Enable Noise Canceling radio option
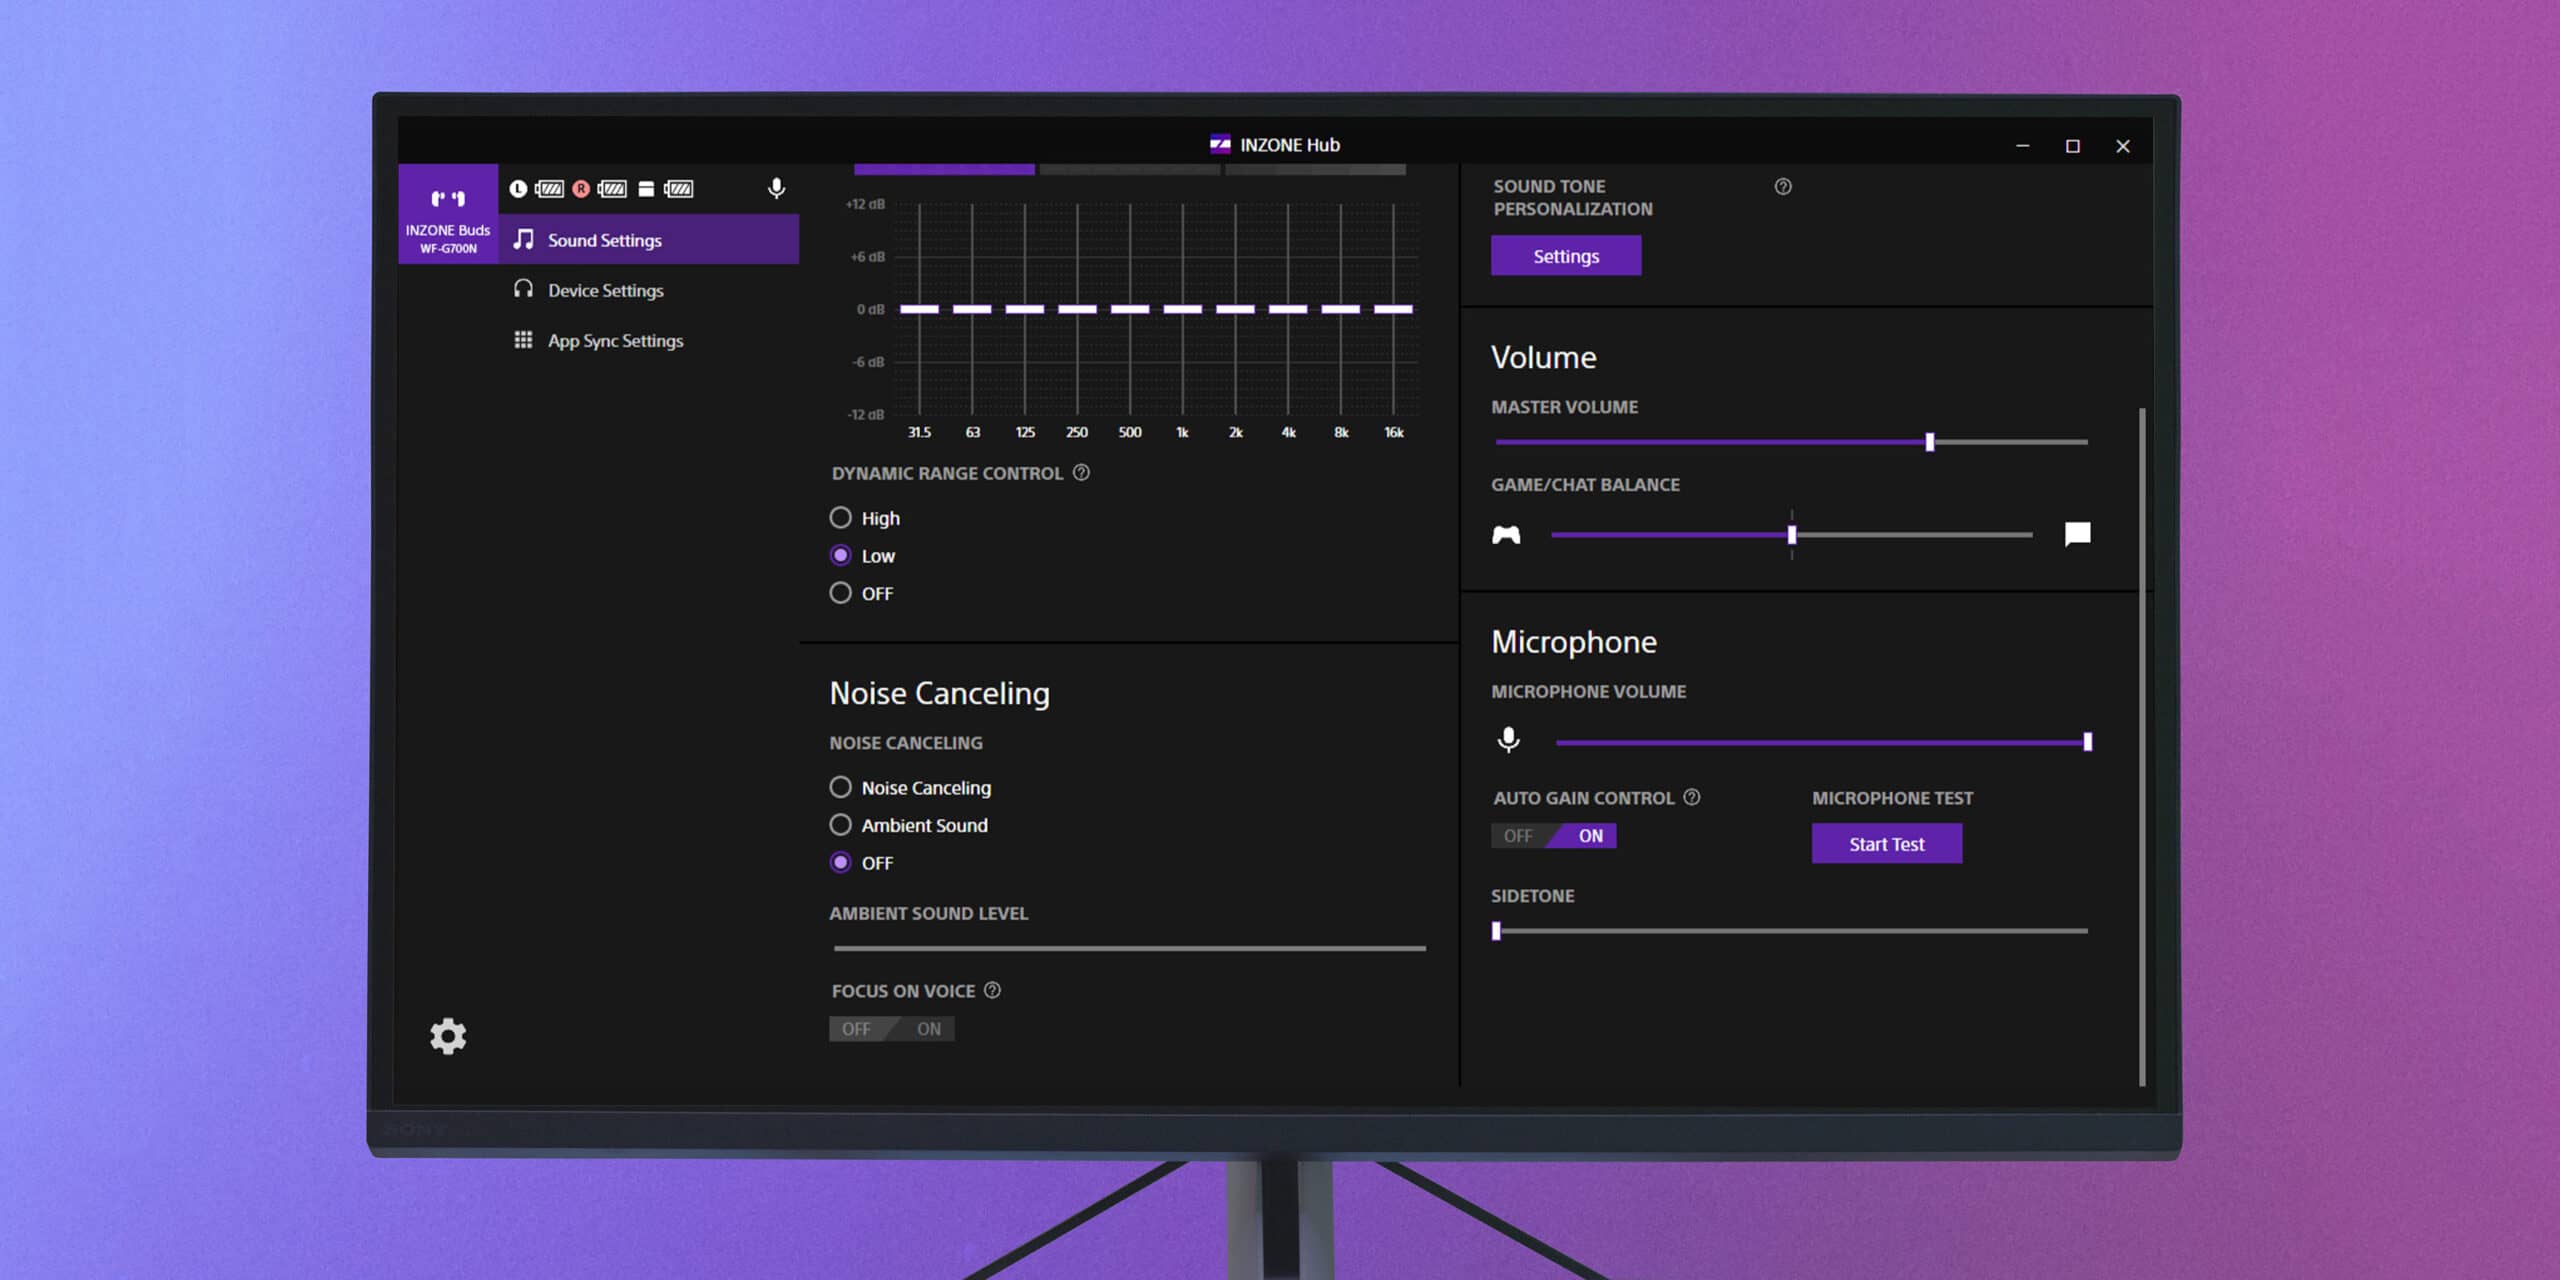Viewport: 2560px width, 1280px height. point(841,788)
